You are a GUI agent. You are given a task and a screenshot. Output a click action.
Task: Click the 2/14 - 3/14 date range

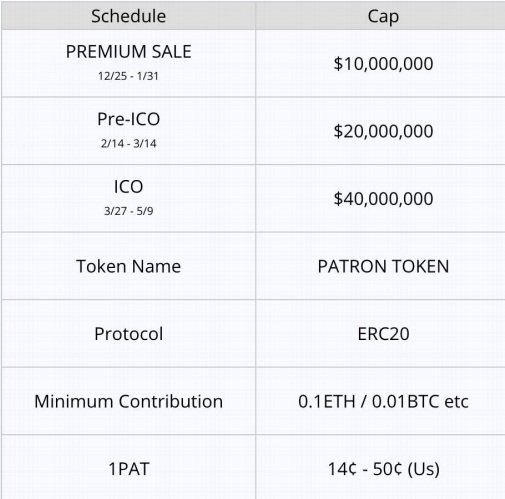(x=128, y=144)
